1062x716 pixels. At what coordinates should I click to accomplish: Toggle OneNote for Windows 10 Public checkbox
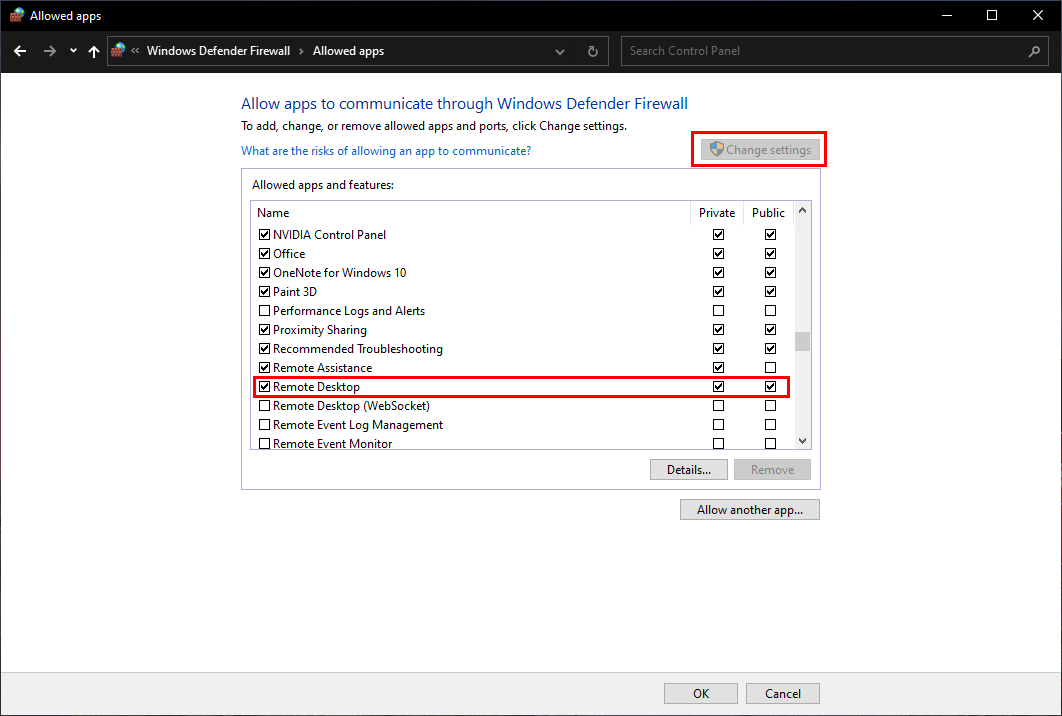pyautogui.click(x=770, y=272)
